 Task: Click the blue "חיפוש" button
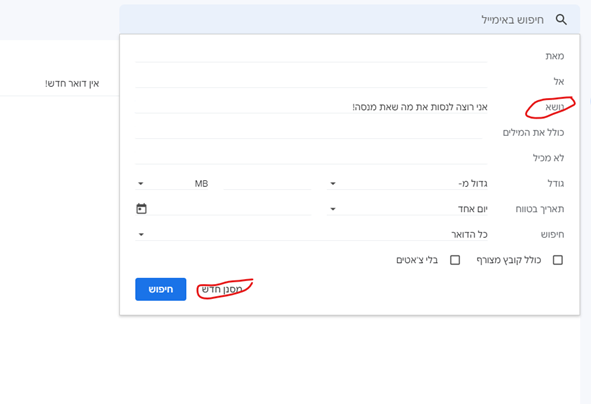161,289
